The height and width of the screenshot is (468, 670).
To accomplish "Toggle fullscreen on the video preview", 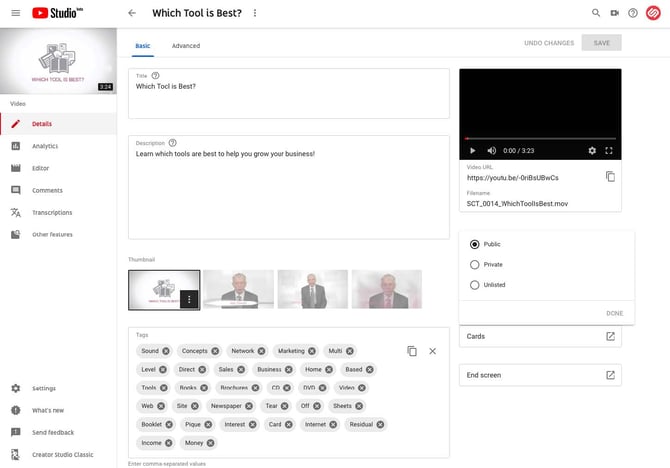I will [x=609, y=151].
